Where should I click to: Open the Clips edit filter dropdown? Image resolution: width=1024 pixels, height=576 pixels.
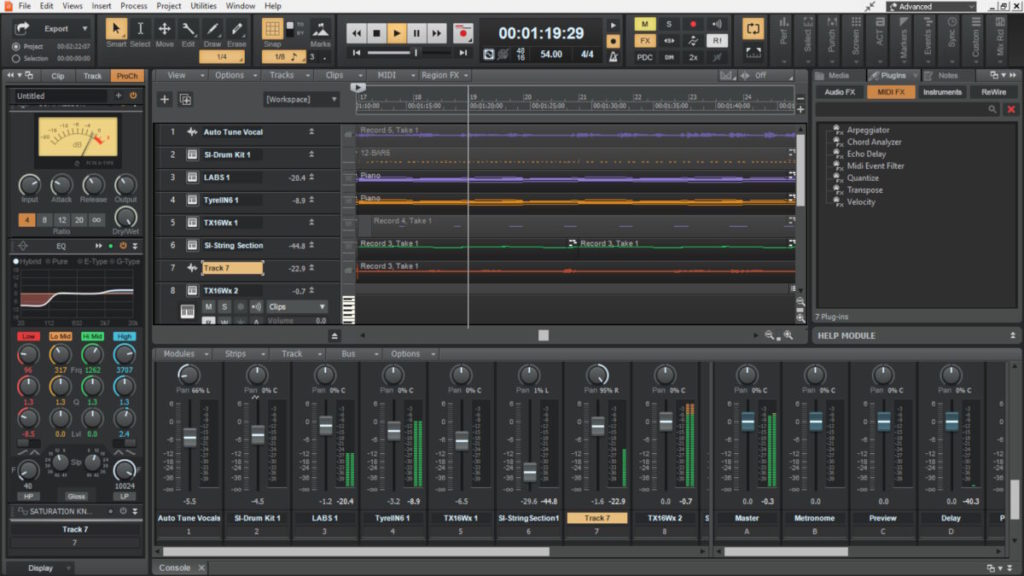(297, 306)
